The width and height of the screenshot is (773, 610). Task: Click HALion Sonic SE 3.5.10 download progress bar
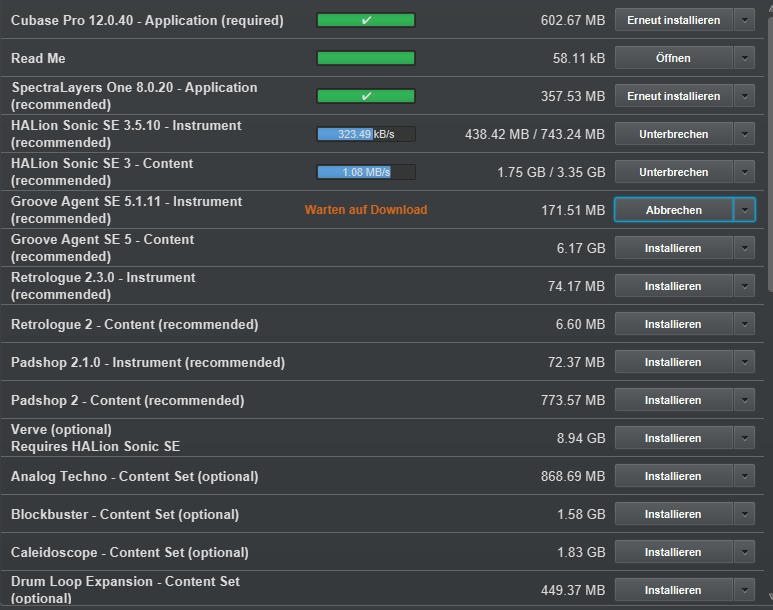[365, 134]
